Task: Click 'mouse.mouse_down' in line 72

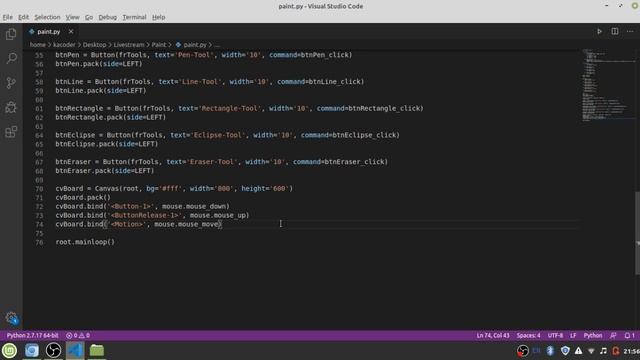Action: point(194,207)
